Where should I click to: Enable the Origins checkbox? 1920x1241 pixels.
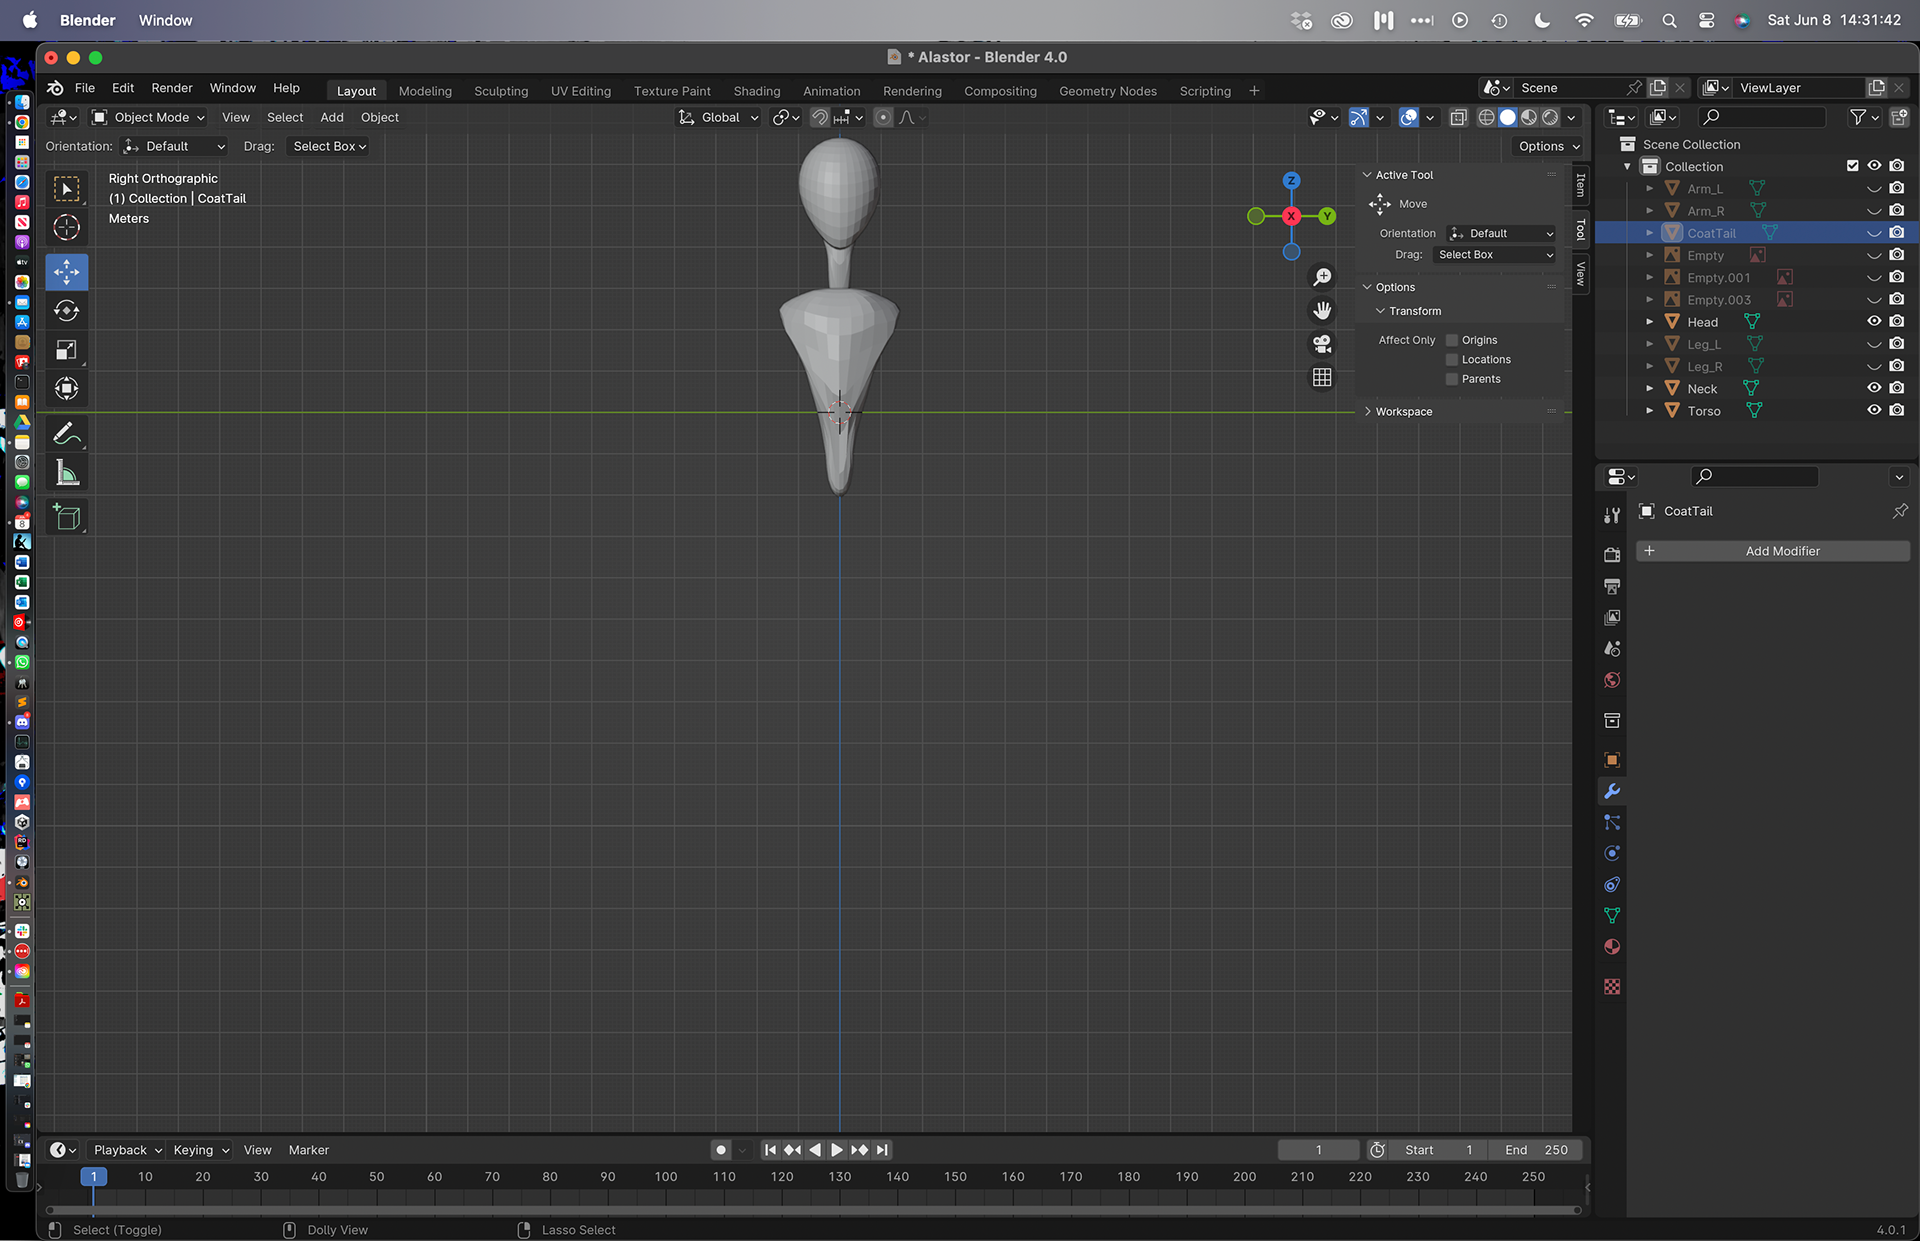(1452, 340)
